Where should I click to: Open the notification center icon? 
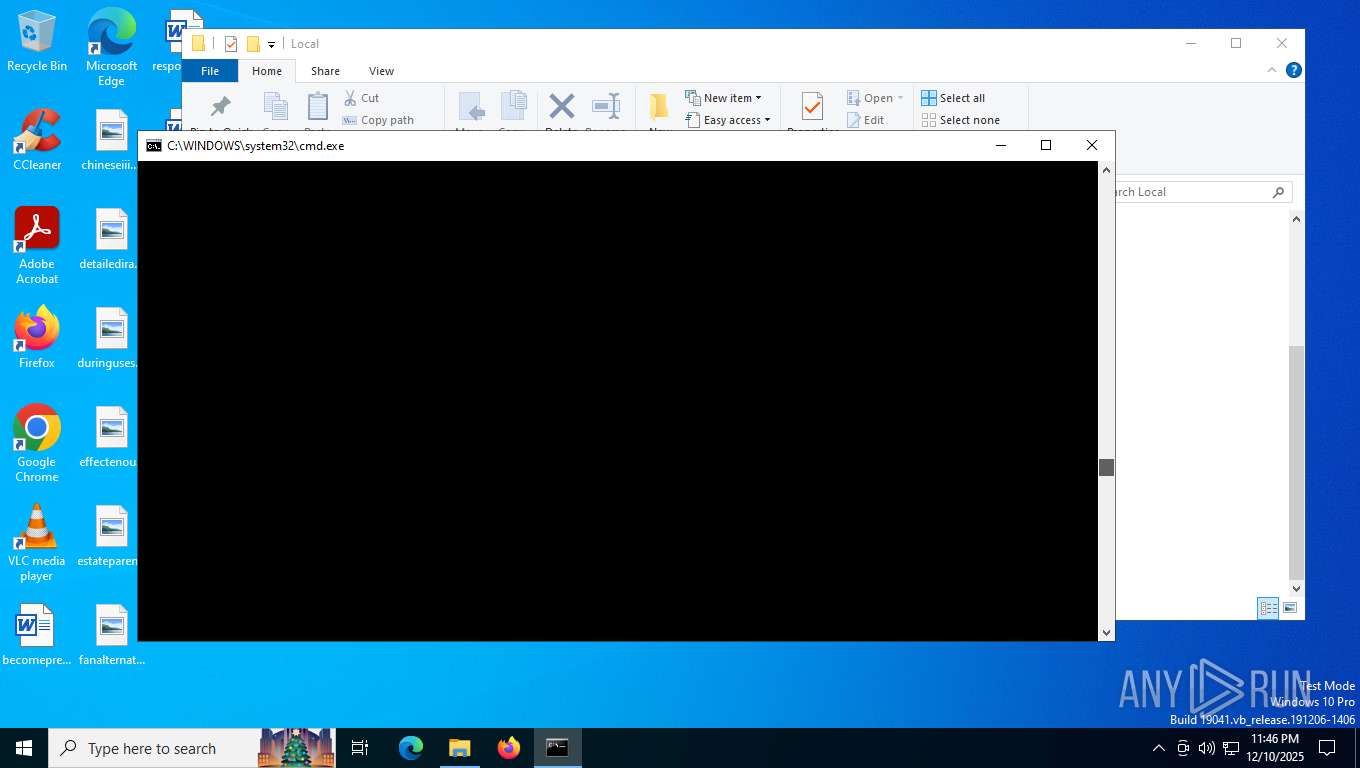(x=1327, y=748)
